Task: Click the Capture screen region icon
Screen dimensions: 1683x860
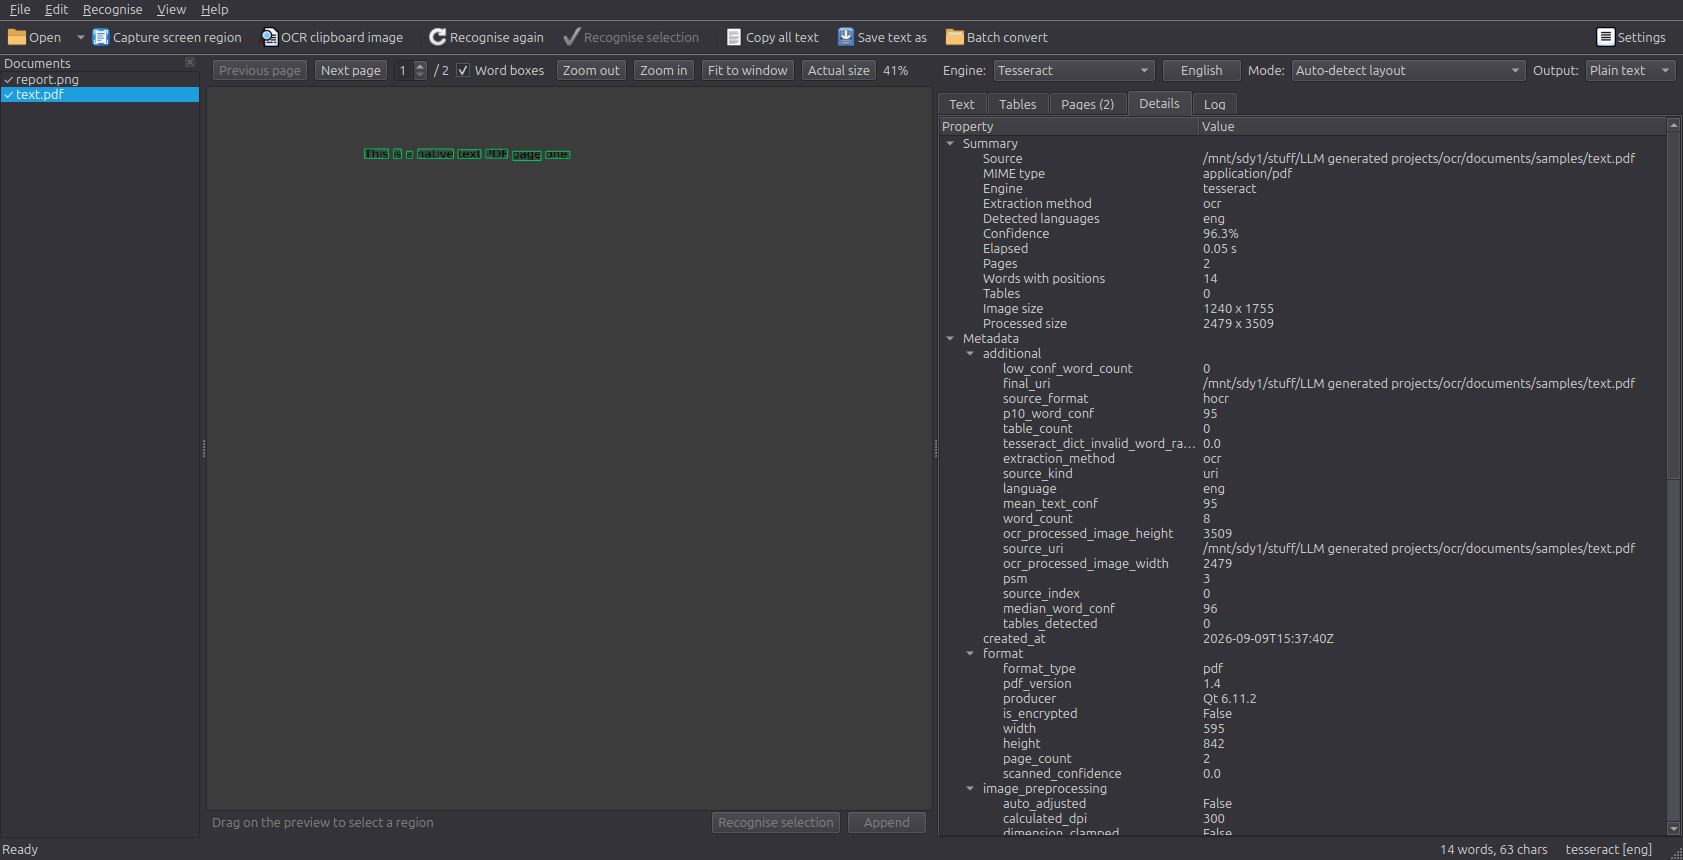Action: point(100,37)
